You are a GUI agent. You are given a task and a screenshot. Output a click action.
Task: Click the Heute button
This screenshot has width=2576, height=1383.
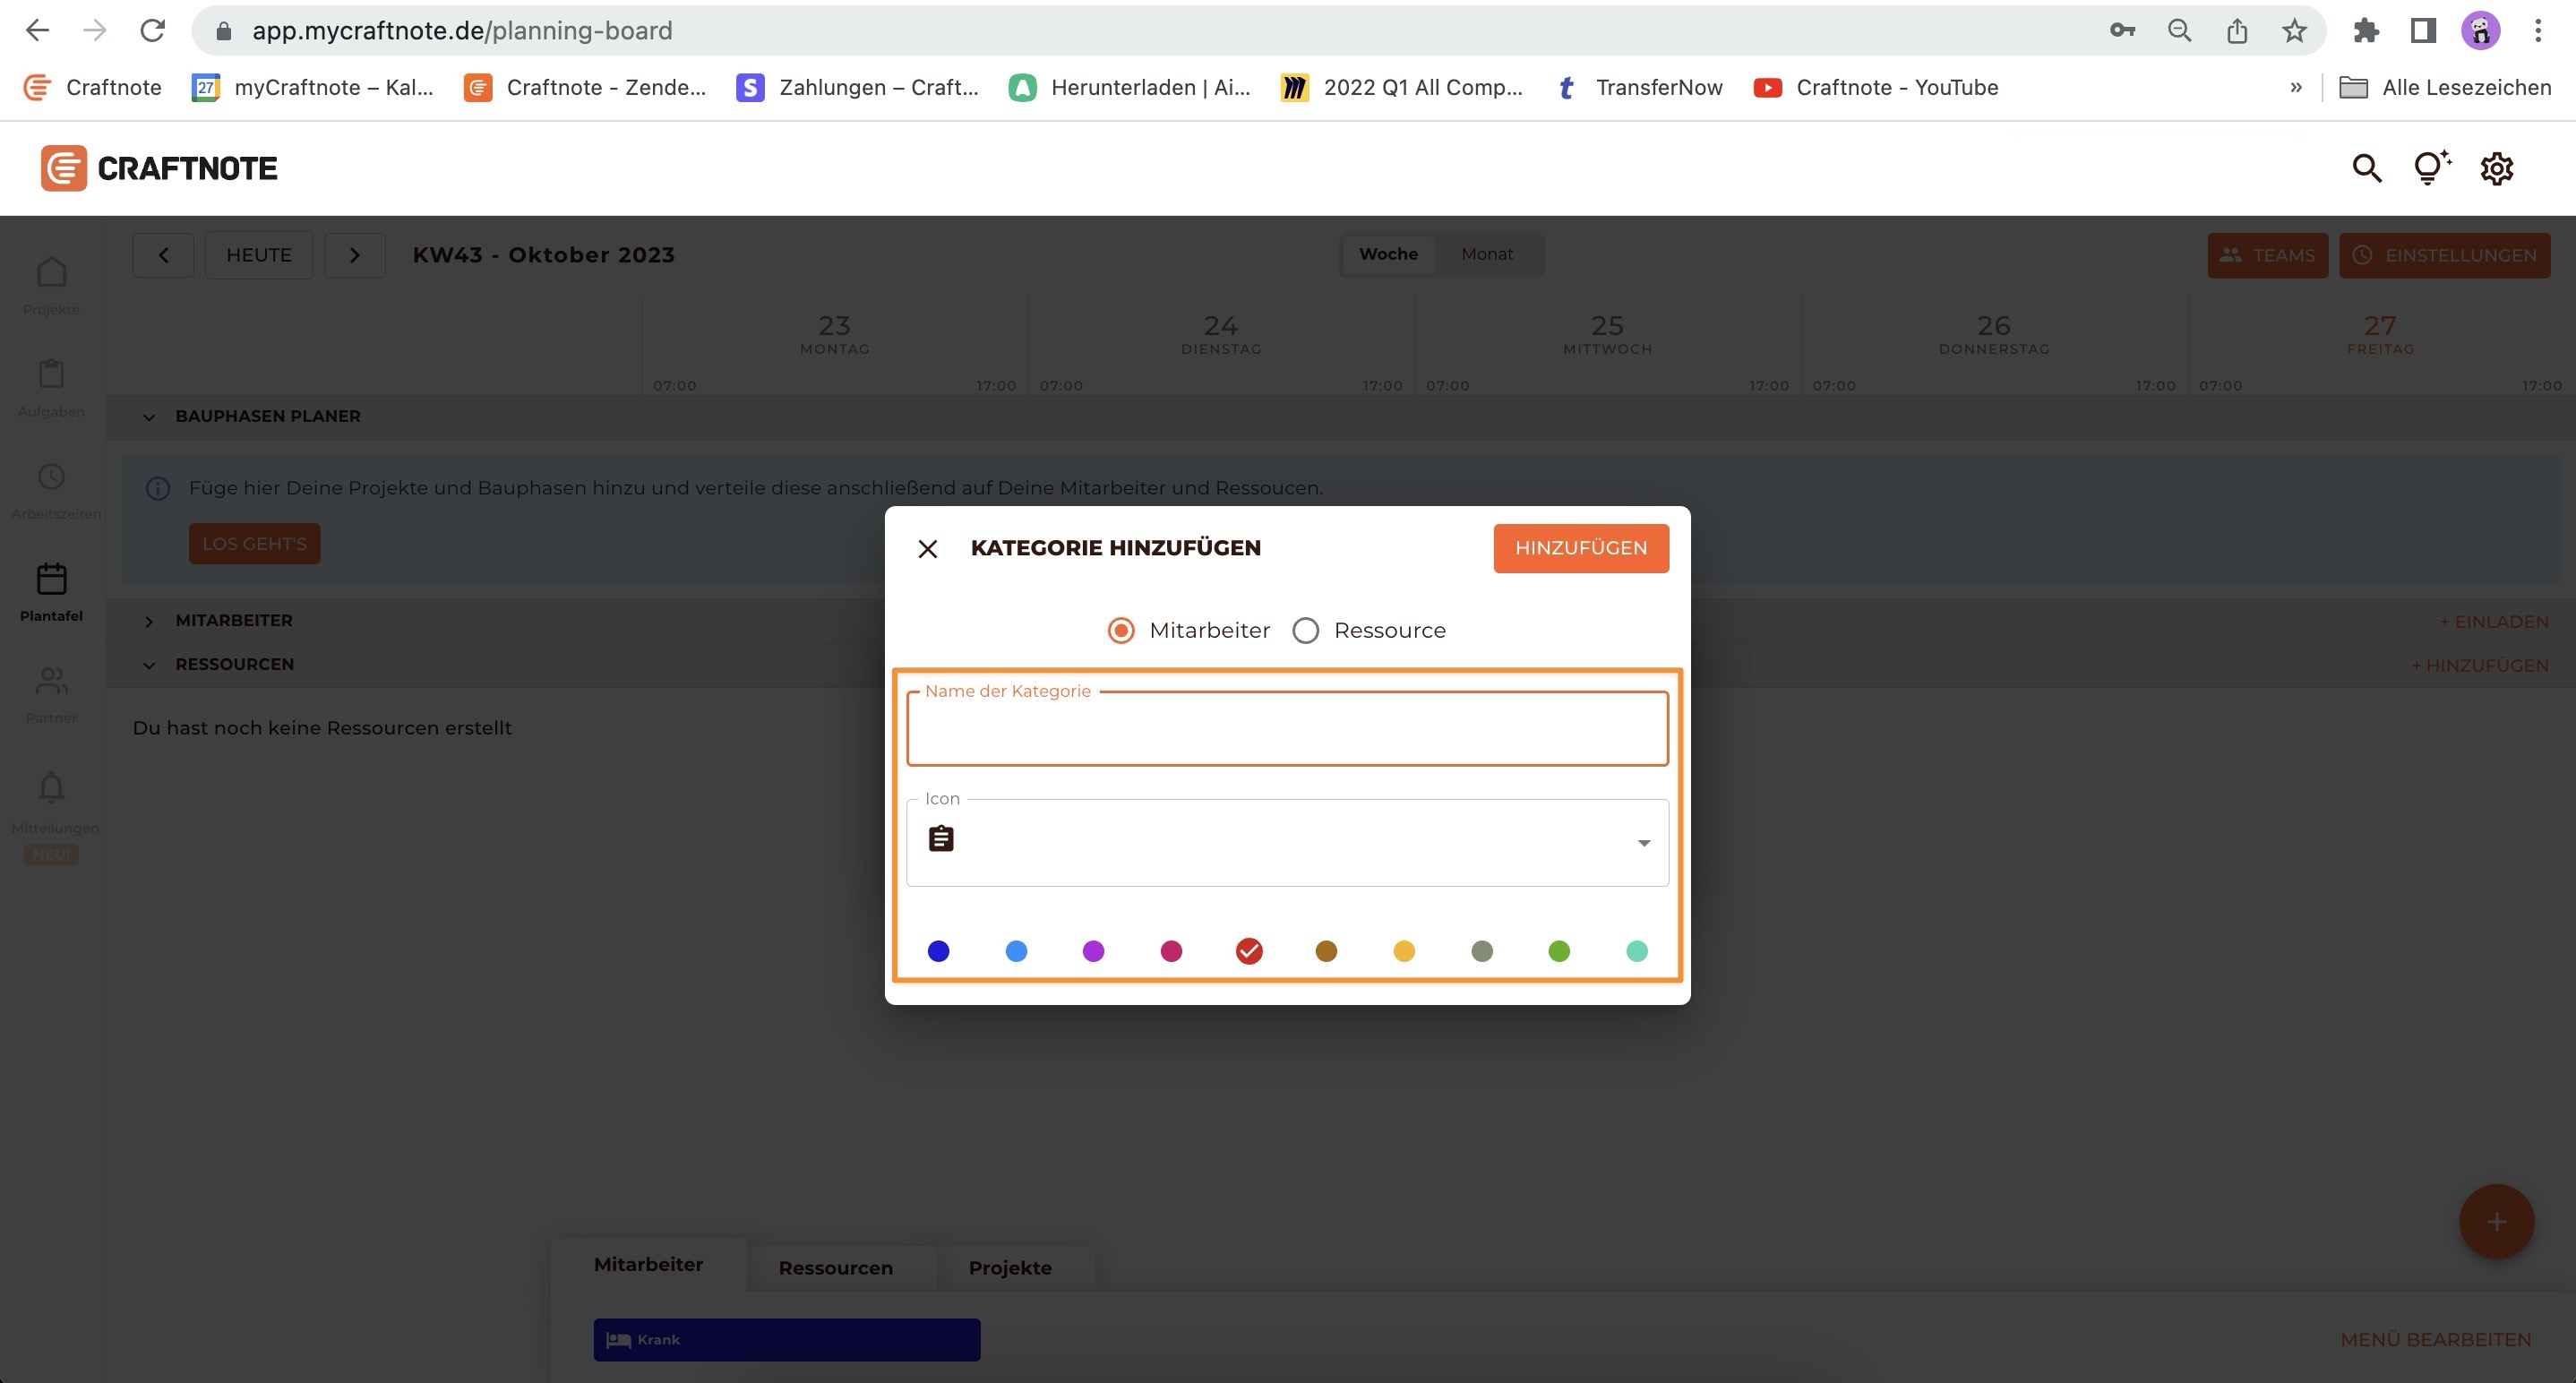[x=259, y=255]
